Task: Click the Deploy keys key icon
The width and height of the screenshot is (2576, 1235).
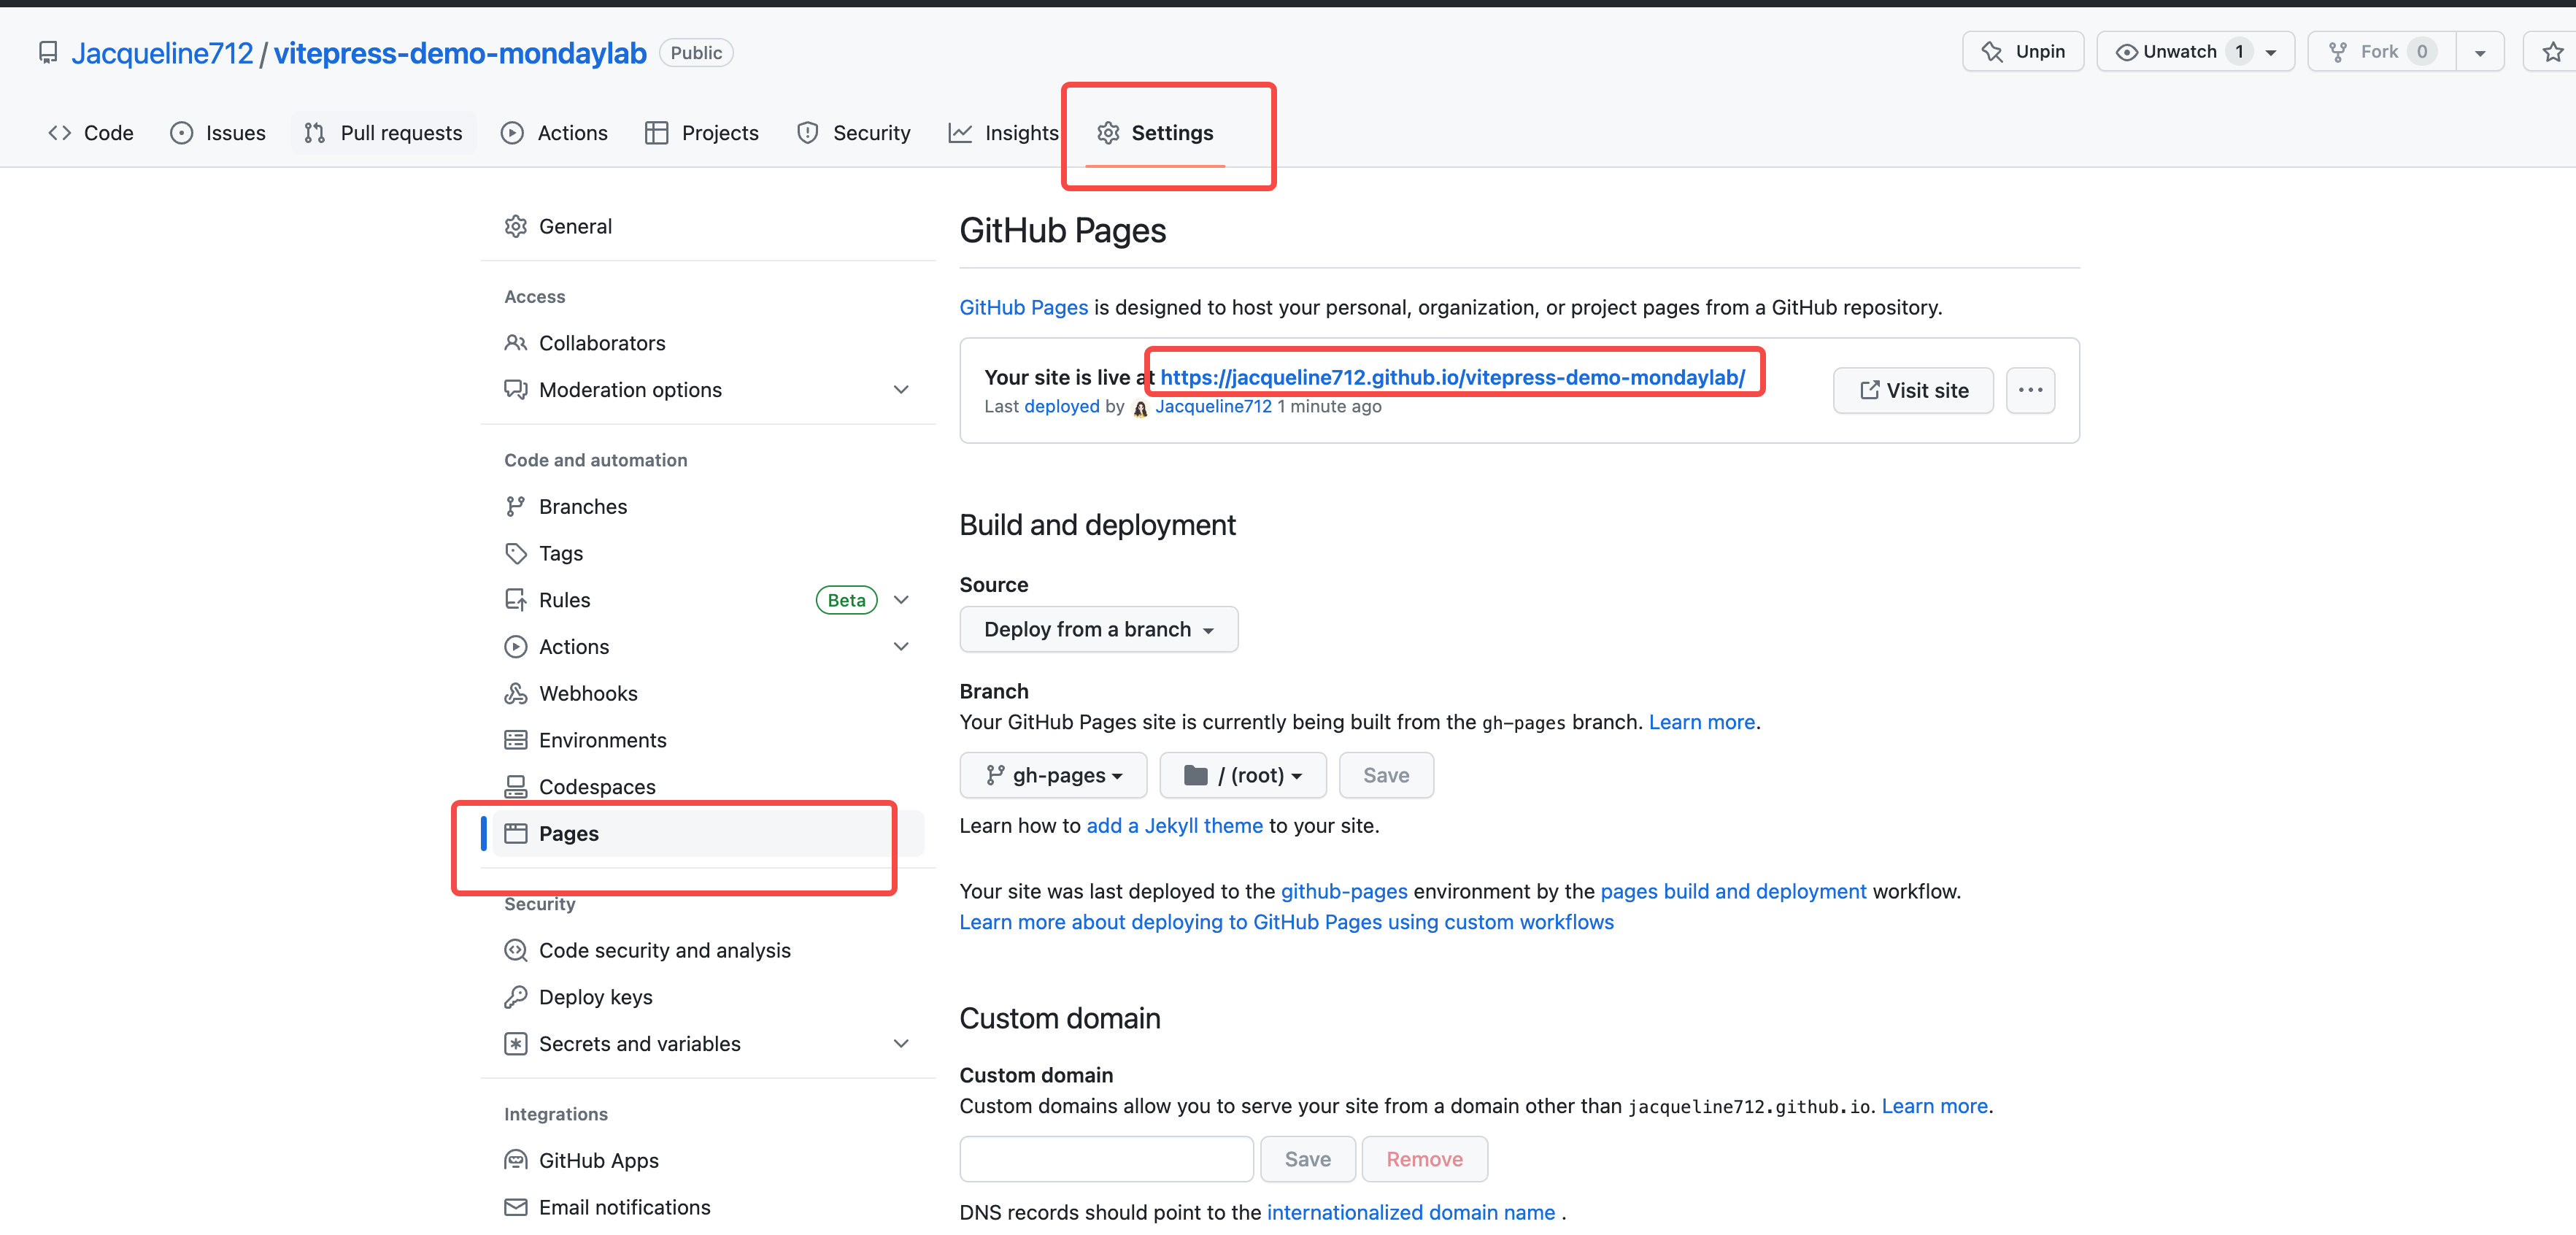Action: click(515, 997)
